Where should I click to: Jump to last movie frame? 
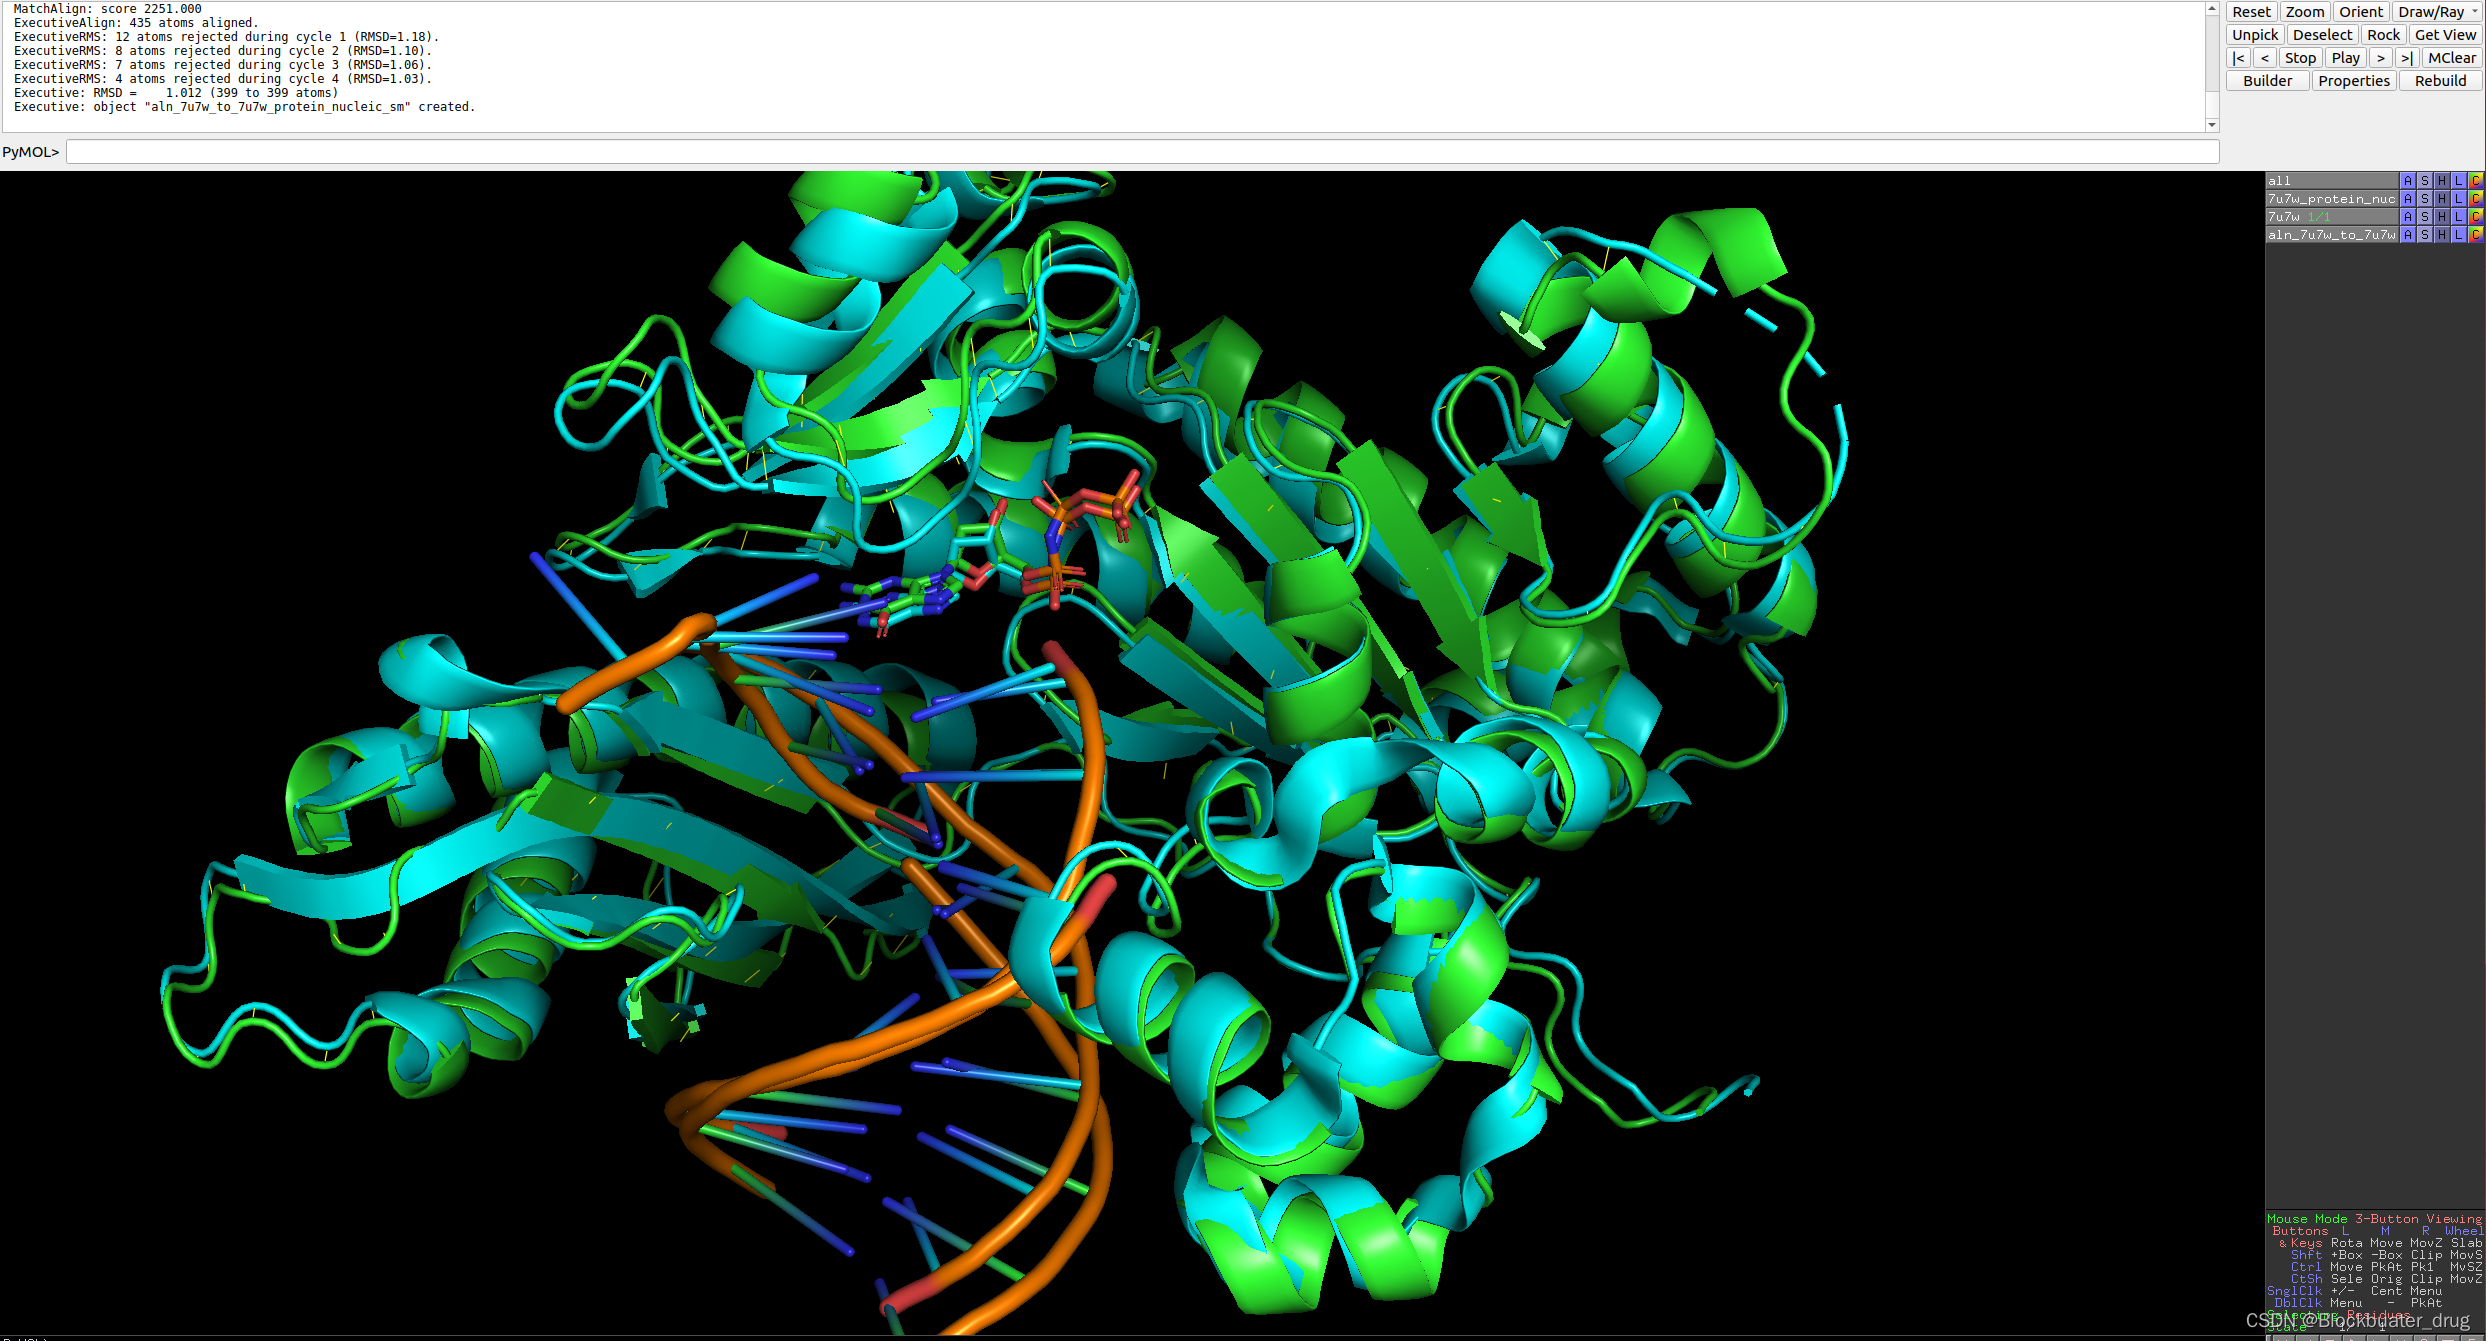tap(2406, 58)
